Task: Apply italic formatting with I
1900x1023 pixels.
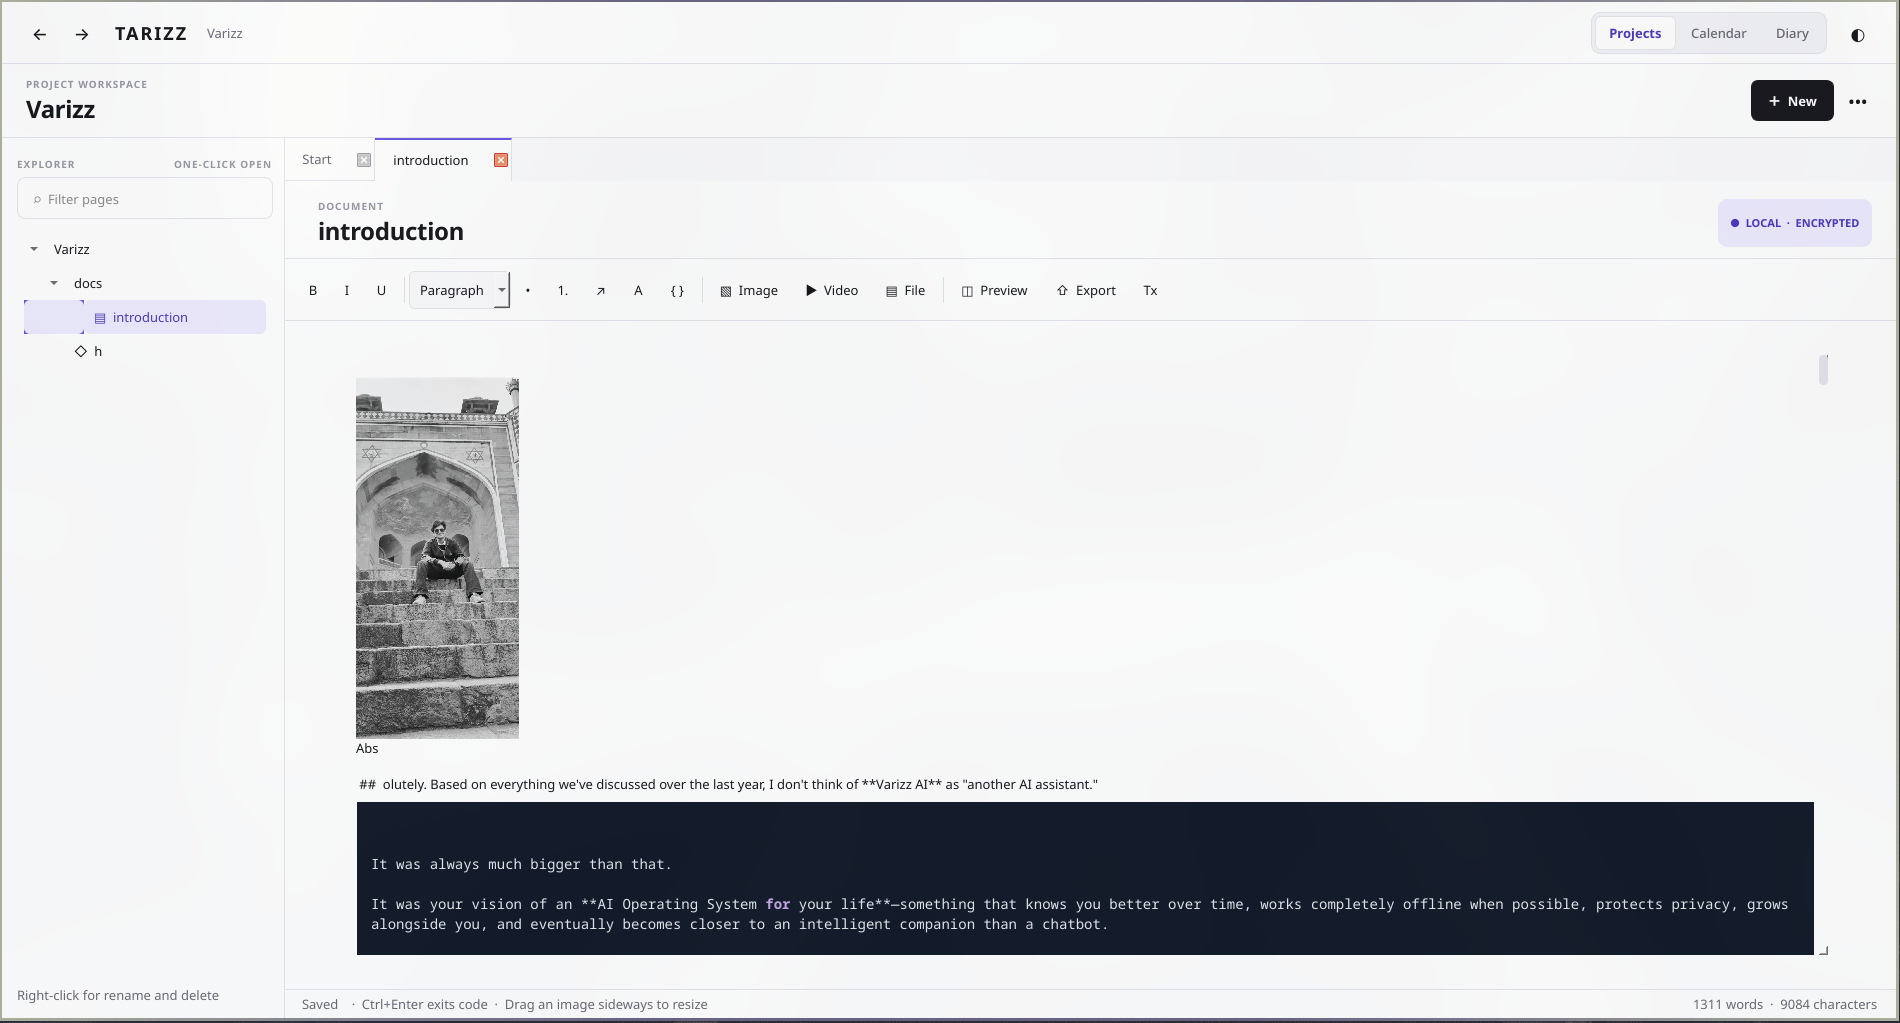Action: (347, 291)
